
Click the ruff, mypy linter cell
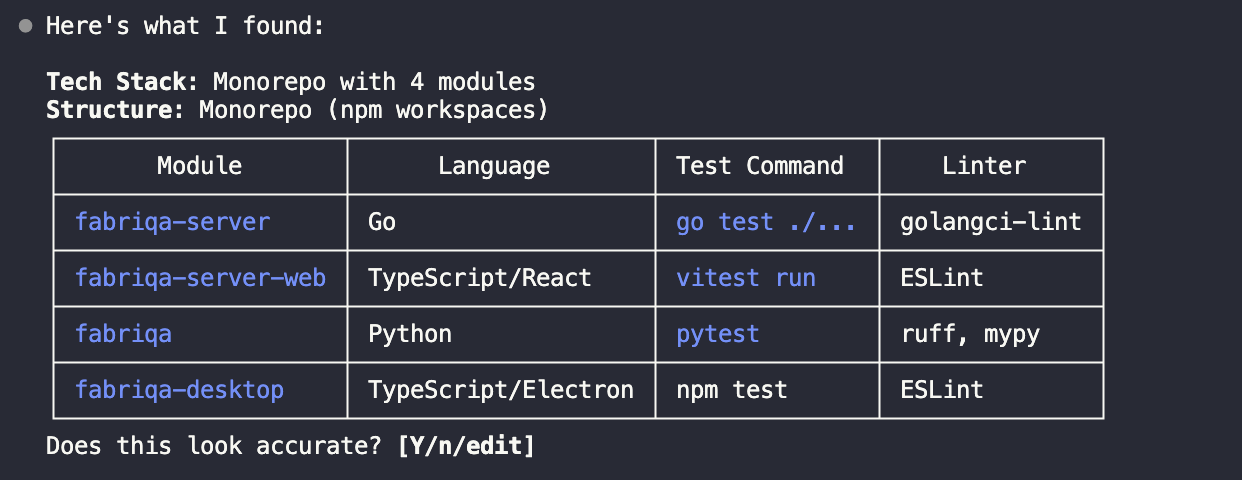[x=971, y=333]
